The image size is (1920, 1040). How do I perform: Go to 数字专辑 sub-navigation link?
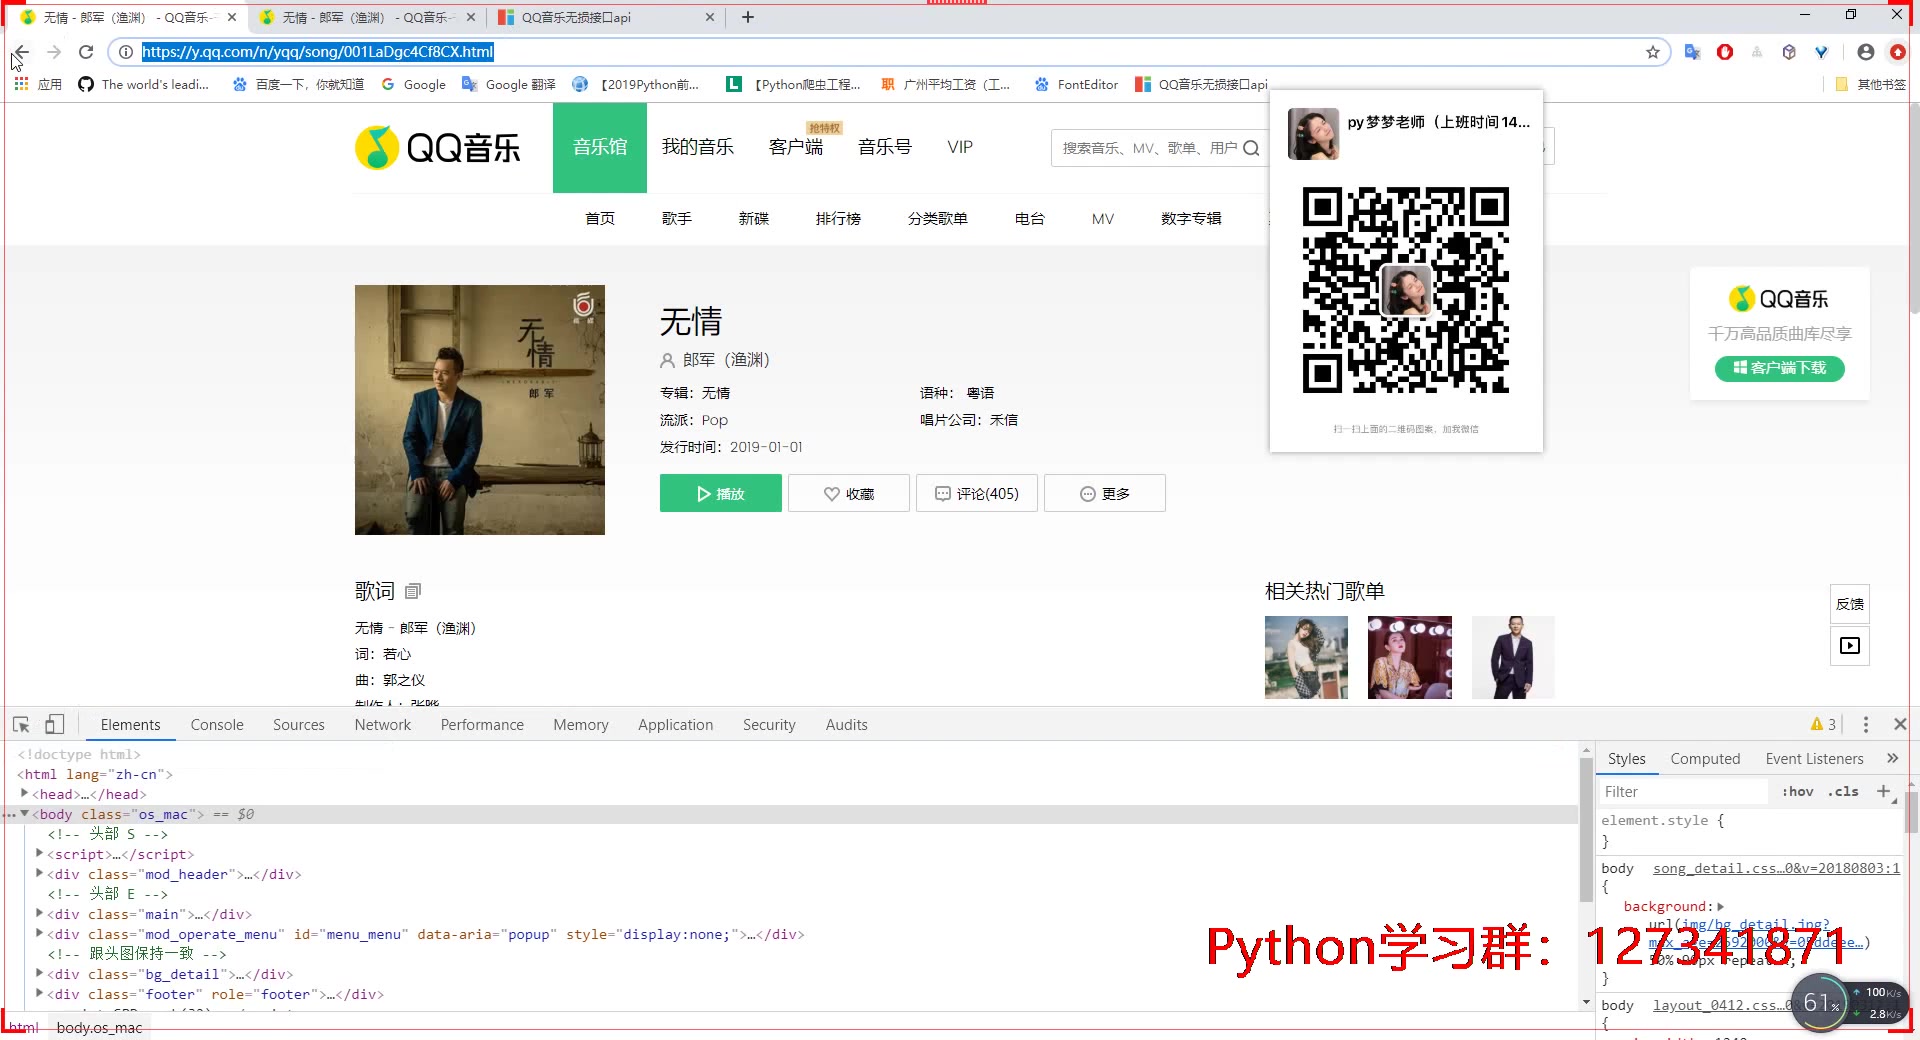1191,218
